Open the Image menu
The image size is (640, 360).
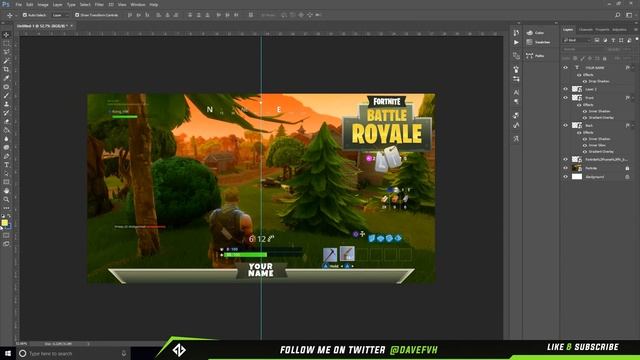point(43,4)
